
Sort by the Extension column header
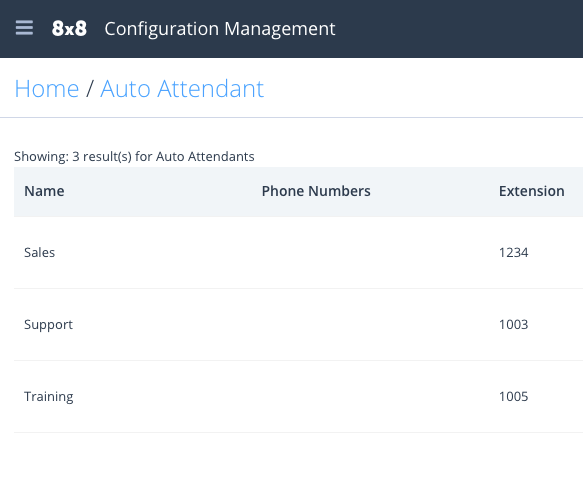pyautogui.click(x=532, y=191)
